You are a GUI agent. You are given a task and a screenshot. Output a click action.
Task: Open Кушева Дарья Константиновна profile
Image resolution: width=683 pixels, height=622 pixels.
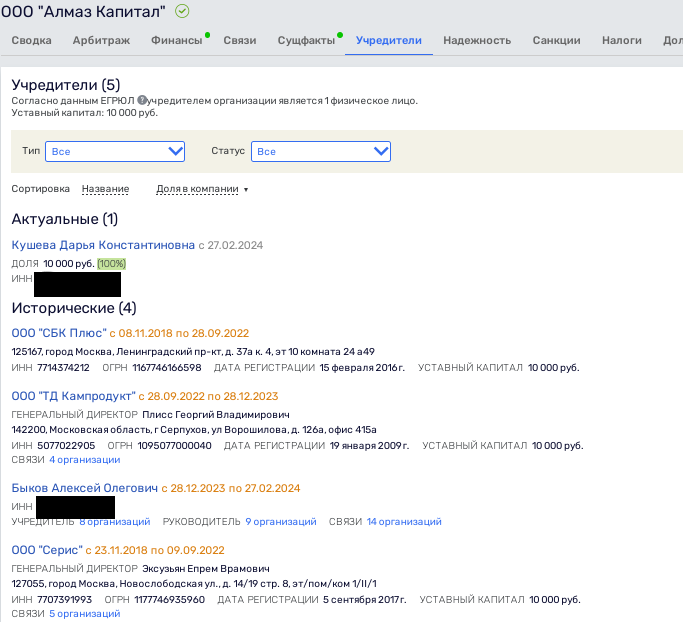pos(103,245)
